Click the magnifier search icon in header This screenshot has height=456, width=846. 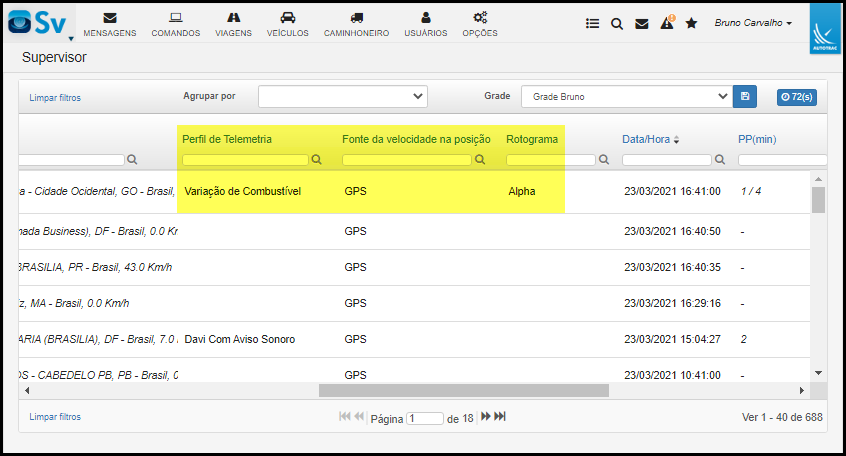tap(617, 24)
